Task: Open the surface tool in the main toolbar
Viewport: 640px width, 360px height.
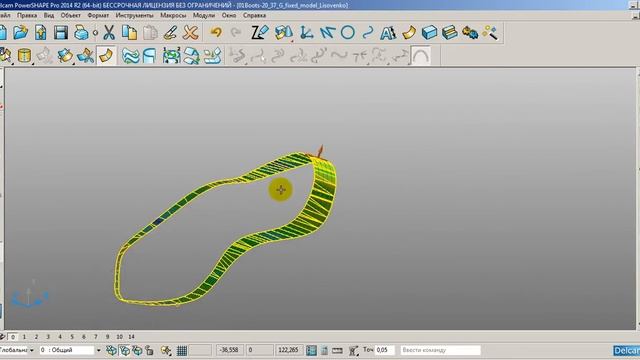Action: tap(409, 33)
